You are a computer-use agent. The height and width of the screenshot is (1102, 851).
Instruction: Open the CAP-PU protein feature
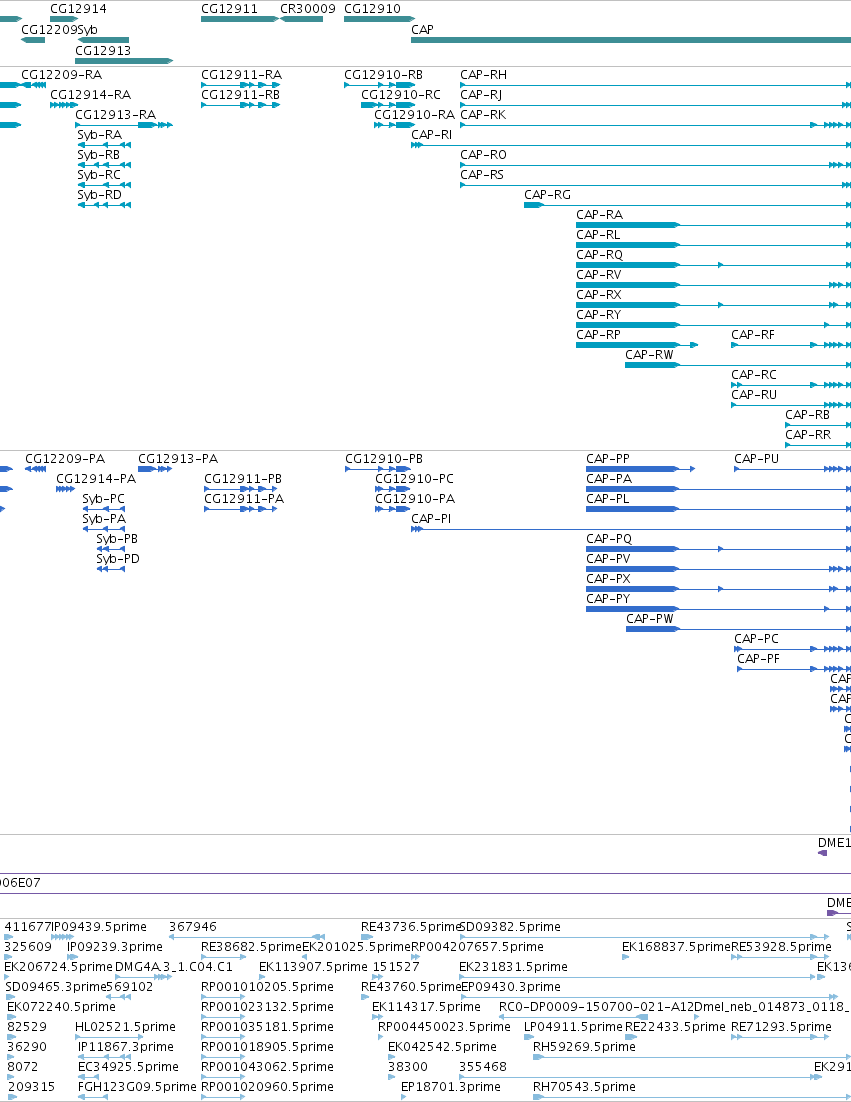pos(757,459)
